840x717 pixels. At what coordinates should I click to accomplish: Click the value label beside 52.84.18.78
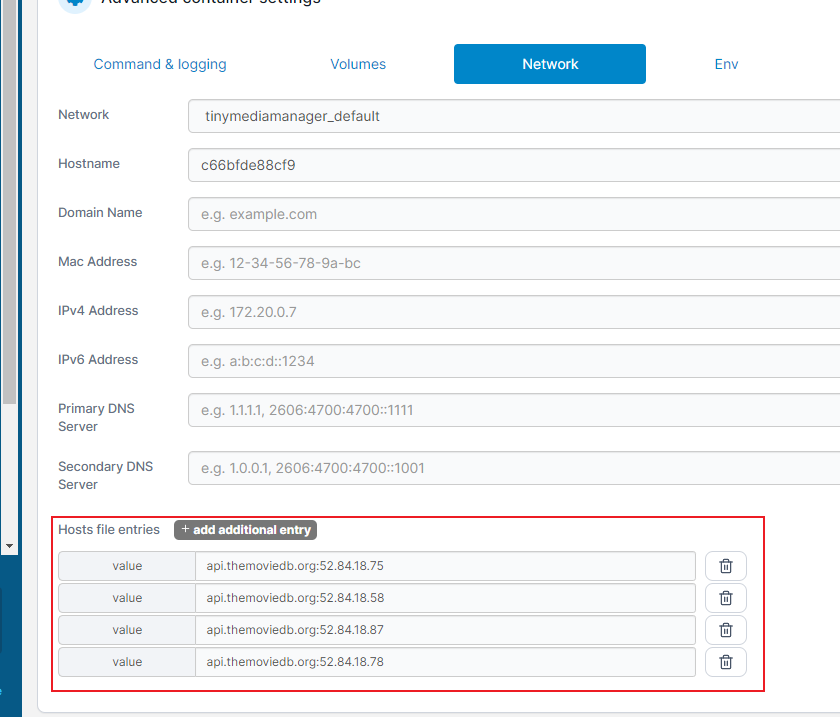[127, 662]
